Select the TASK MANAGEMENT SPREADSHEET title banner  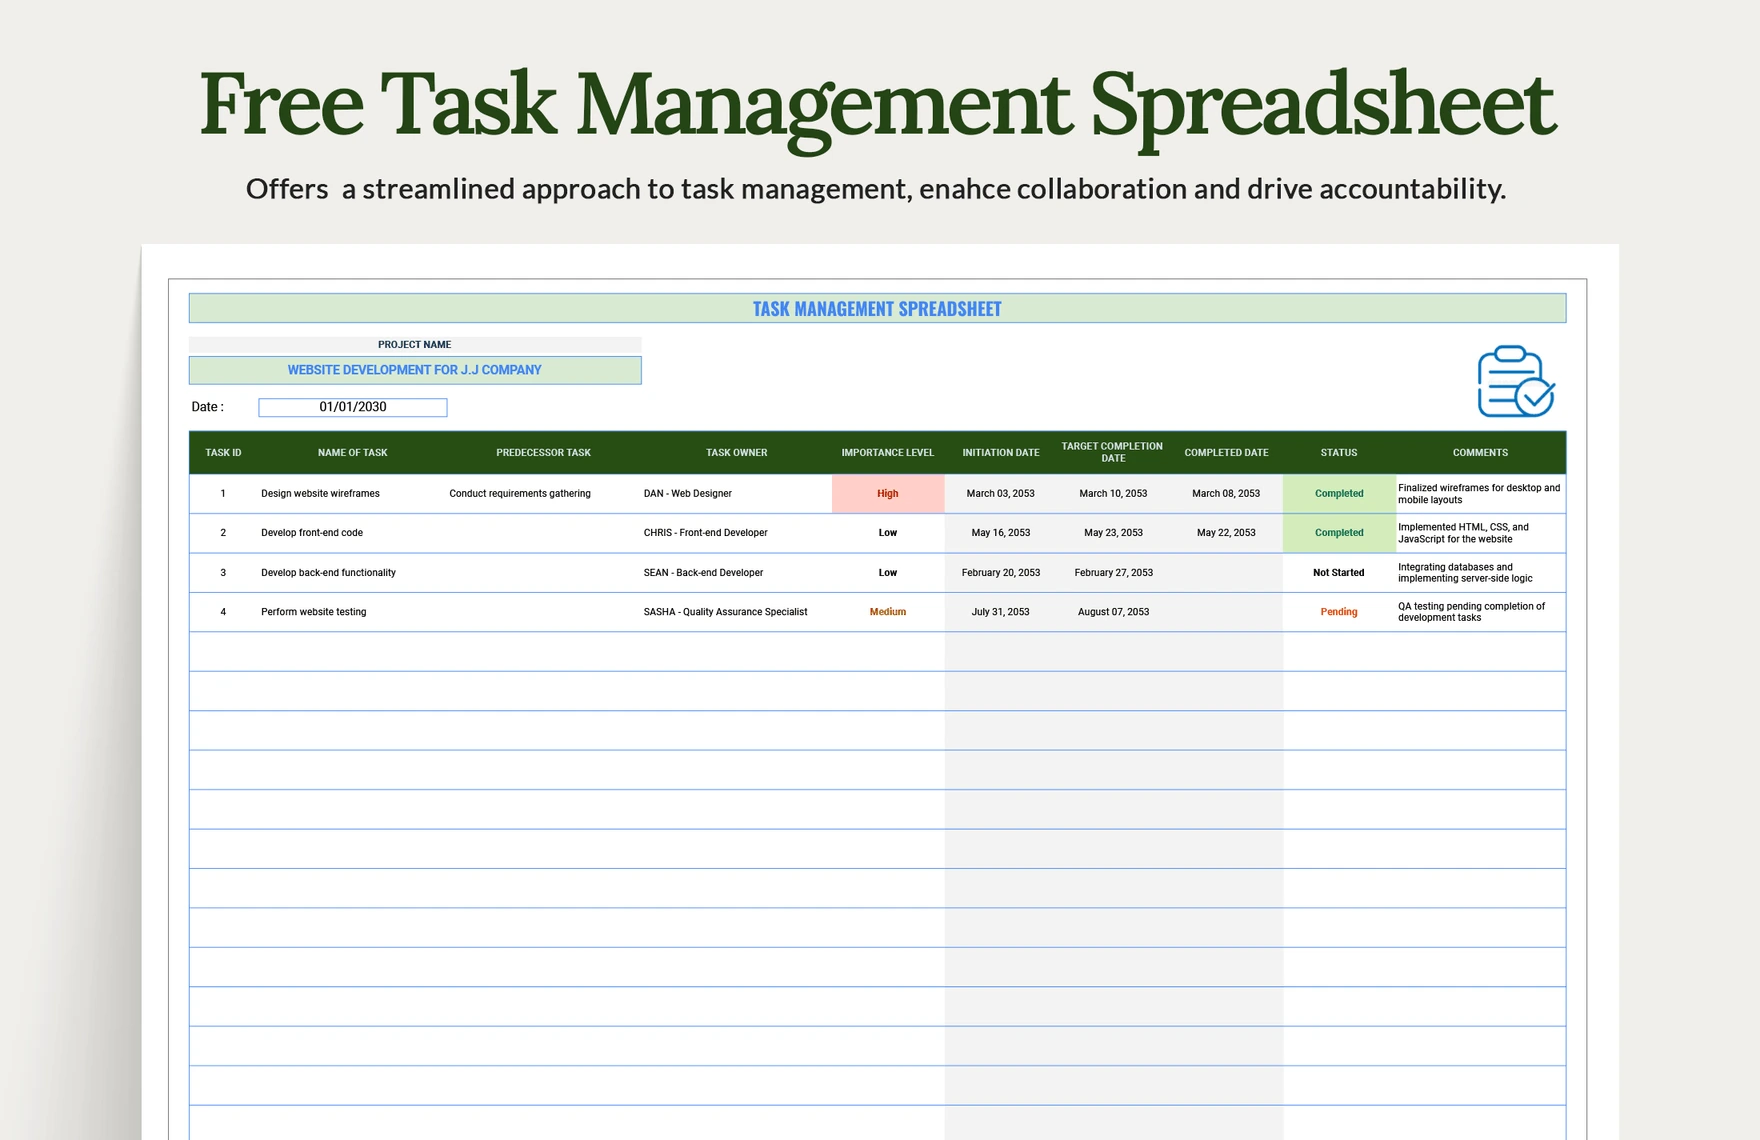click(877, 308)
